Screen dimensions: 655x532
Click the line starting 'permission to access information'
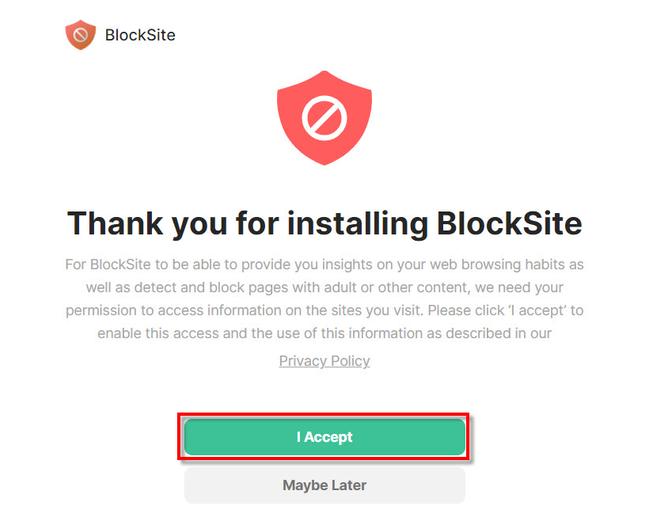[324, 310]
